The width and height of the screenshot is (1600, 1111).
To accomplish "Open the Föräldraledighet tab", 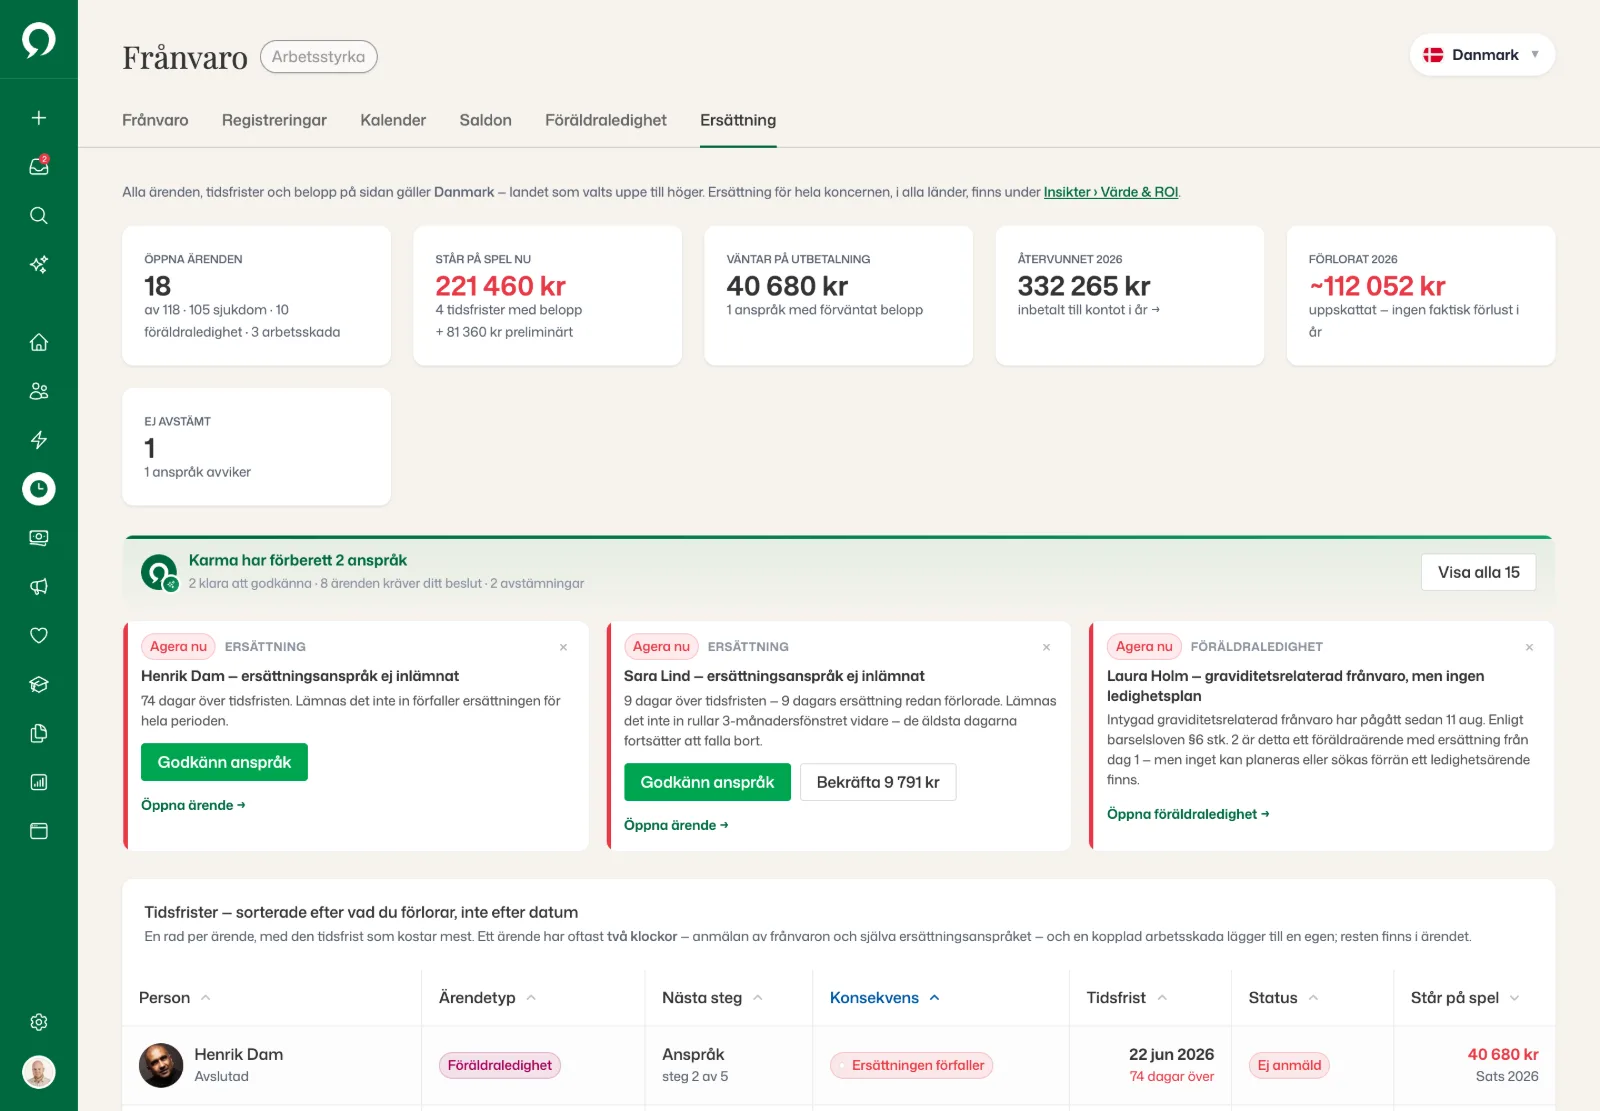I will pos(606,120).
